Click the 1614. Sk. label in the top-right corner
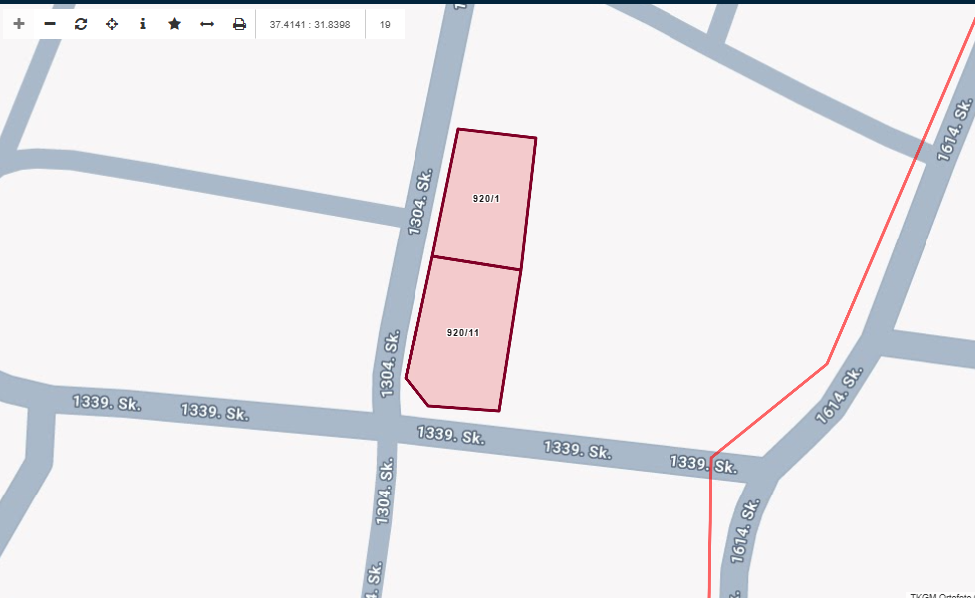 click(955, 130)
